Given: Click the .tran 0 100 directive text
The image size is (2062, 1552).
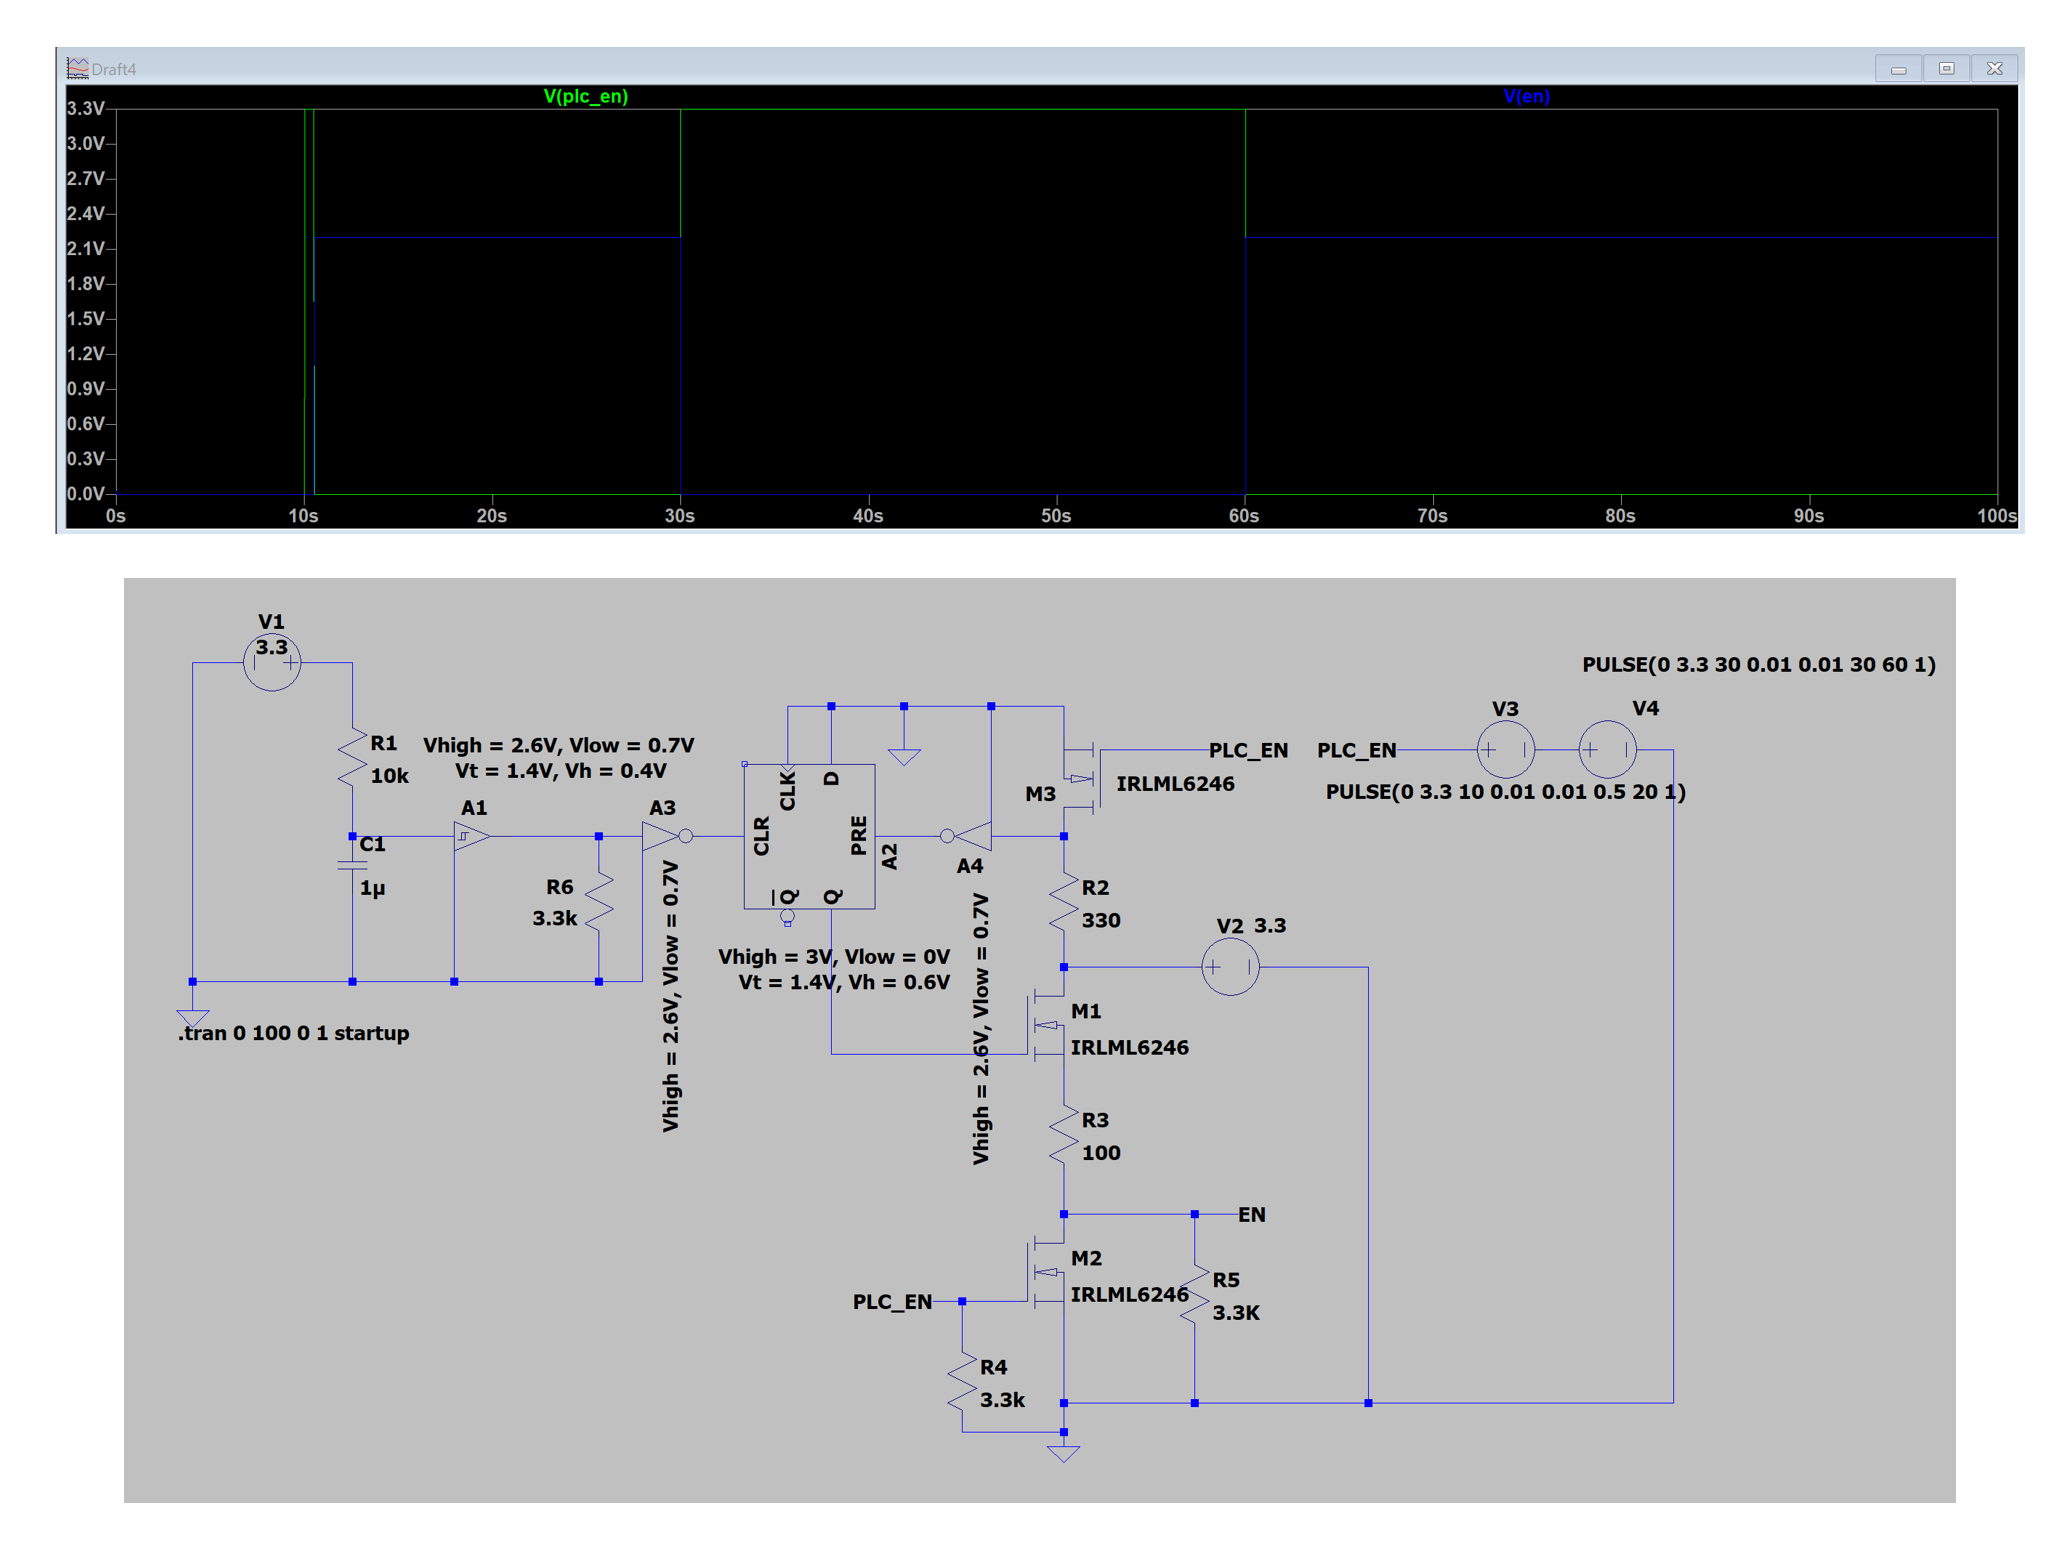Looking at the screenshot, I should click(293, 1033).
